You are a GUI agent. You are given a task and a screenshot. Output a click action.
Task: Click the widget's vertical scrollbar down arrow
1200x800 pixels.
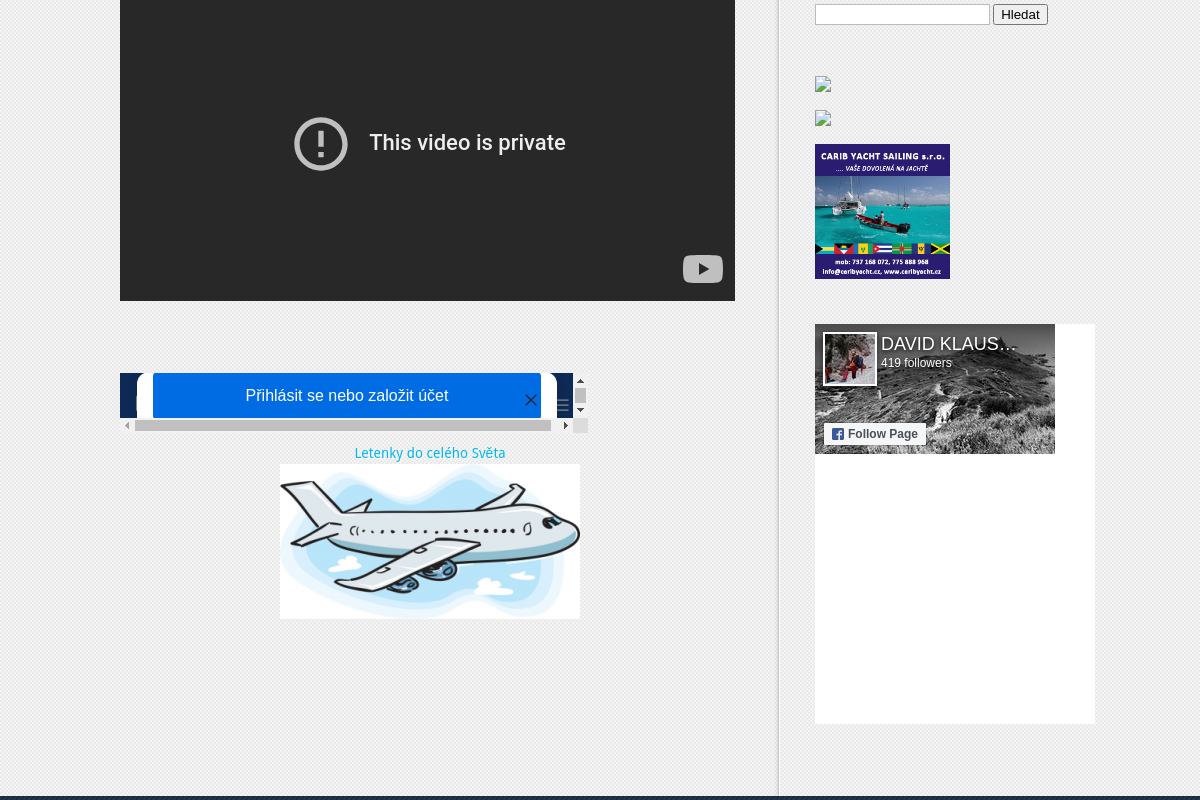click(580, 410)
